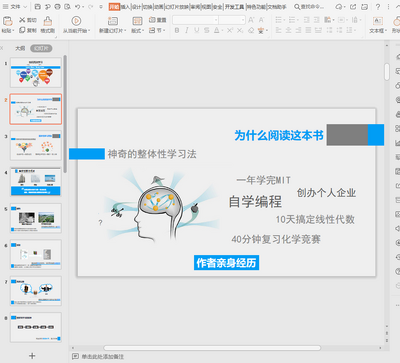Click the Share export icon in title bar
Viewport: 400px width, 363px height.
point(353,7)
